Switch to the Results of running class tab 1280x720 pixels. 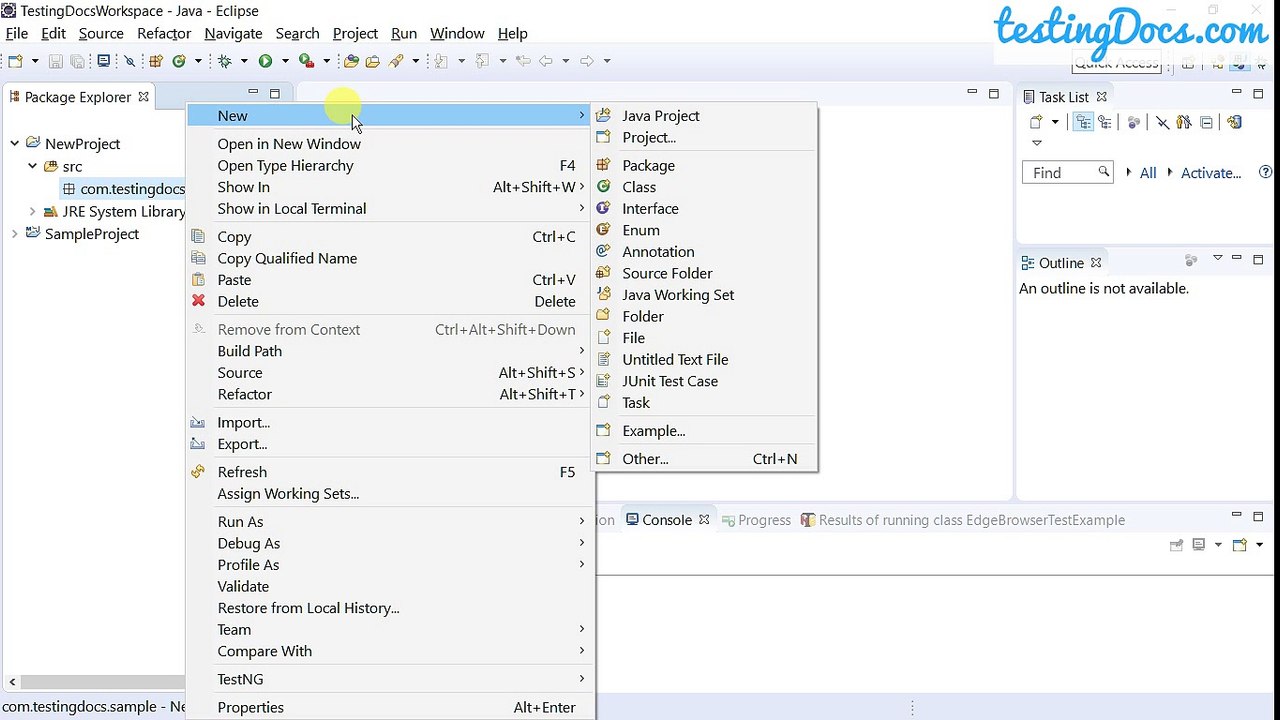(x=962, y=520)
